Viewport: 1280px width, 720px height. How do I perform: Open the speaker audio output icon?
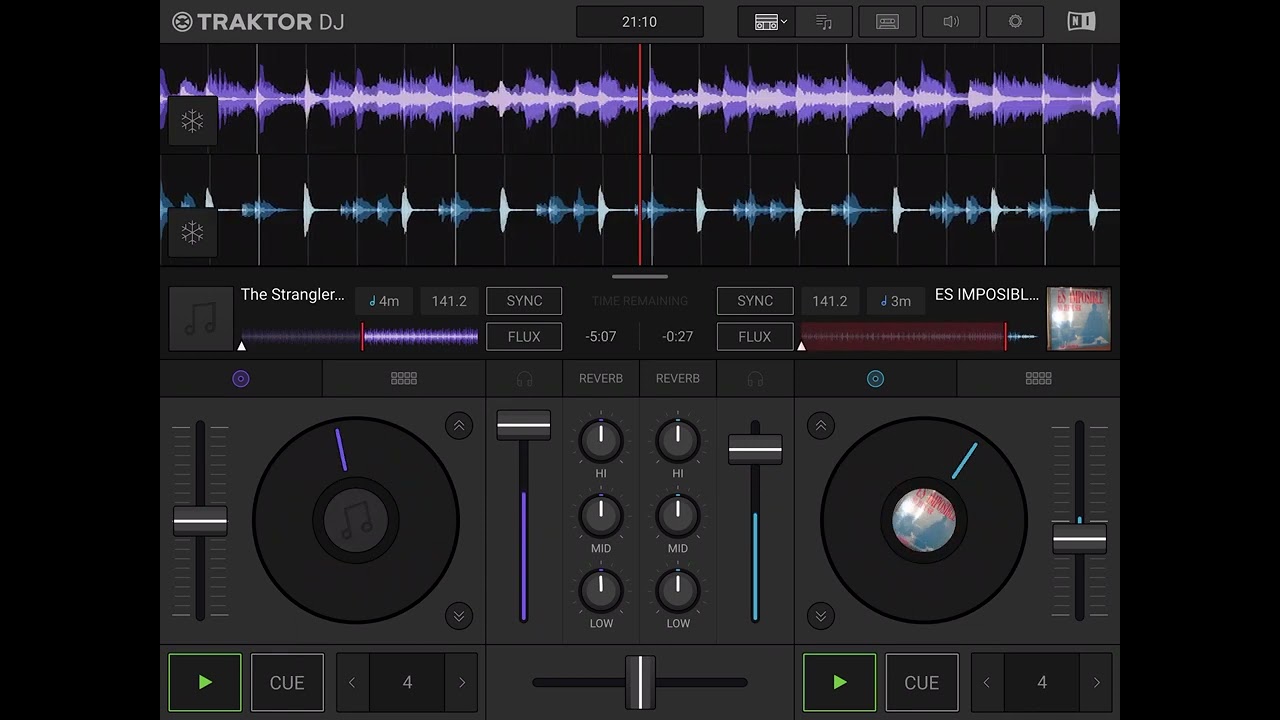click(951, 22)
